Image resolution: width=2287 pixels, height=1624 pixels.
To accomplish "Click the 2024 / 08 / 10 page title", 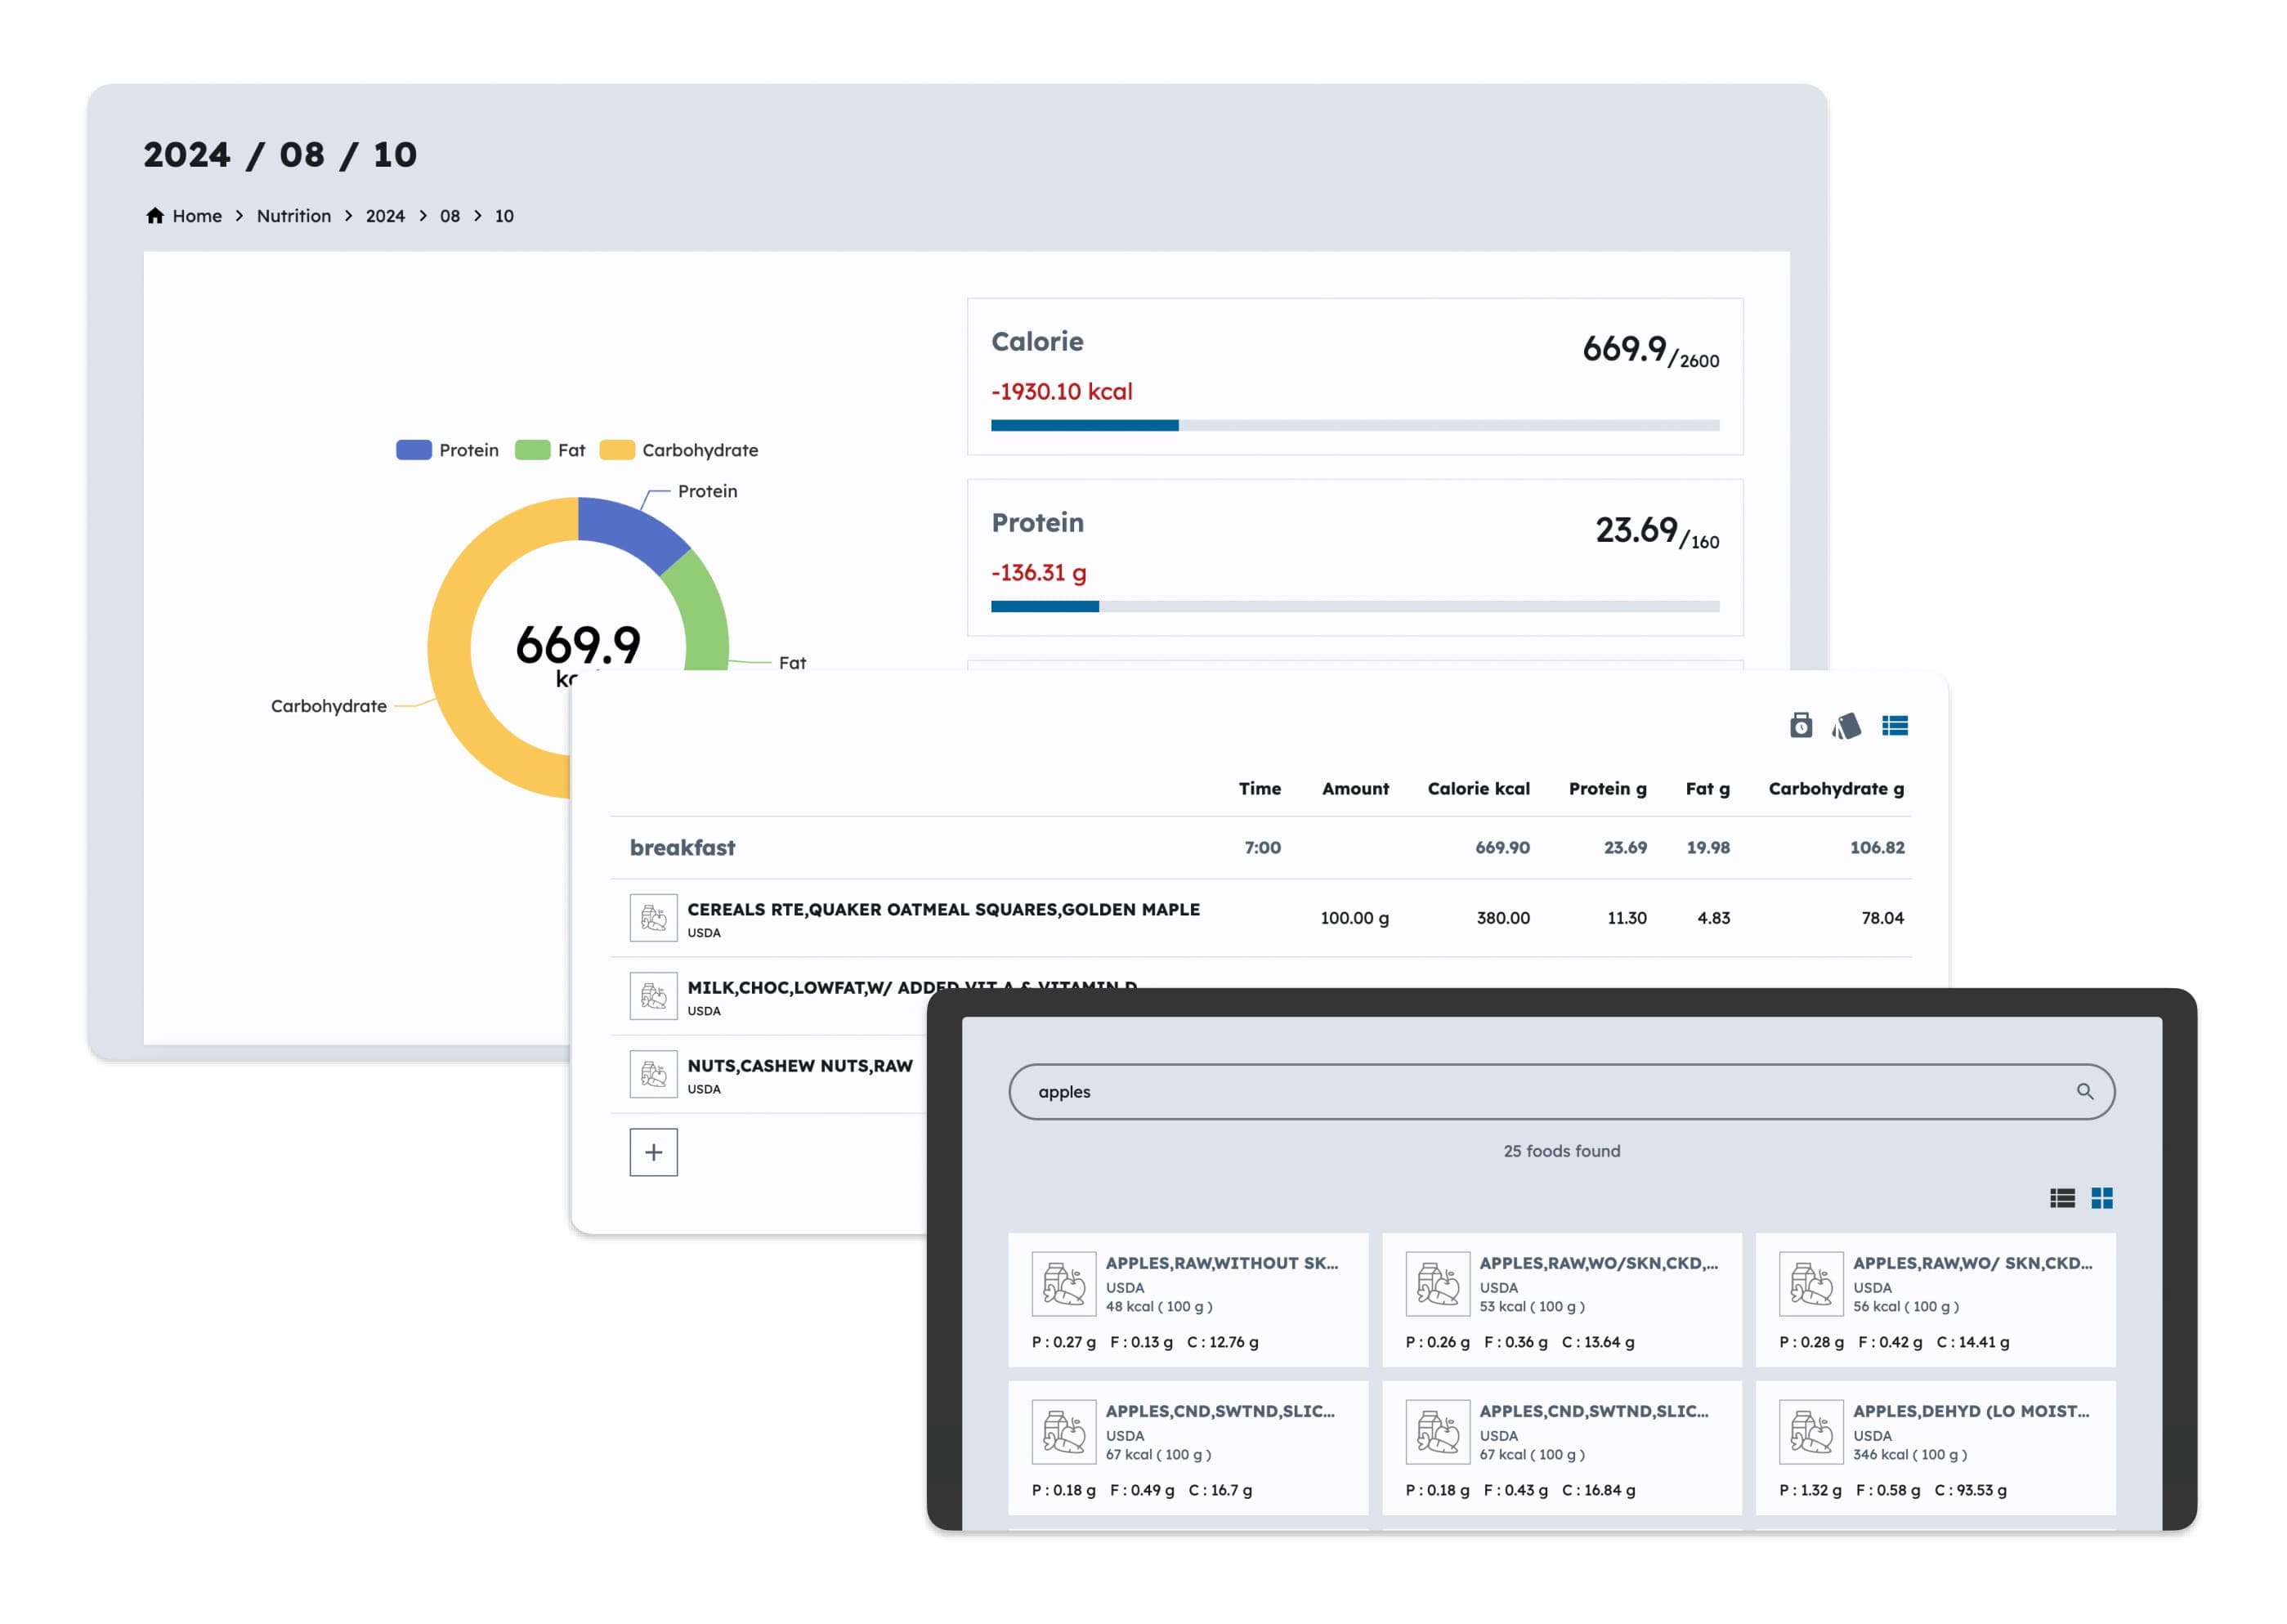I will tap(280, 154).
